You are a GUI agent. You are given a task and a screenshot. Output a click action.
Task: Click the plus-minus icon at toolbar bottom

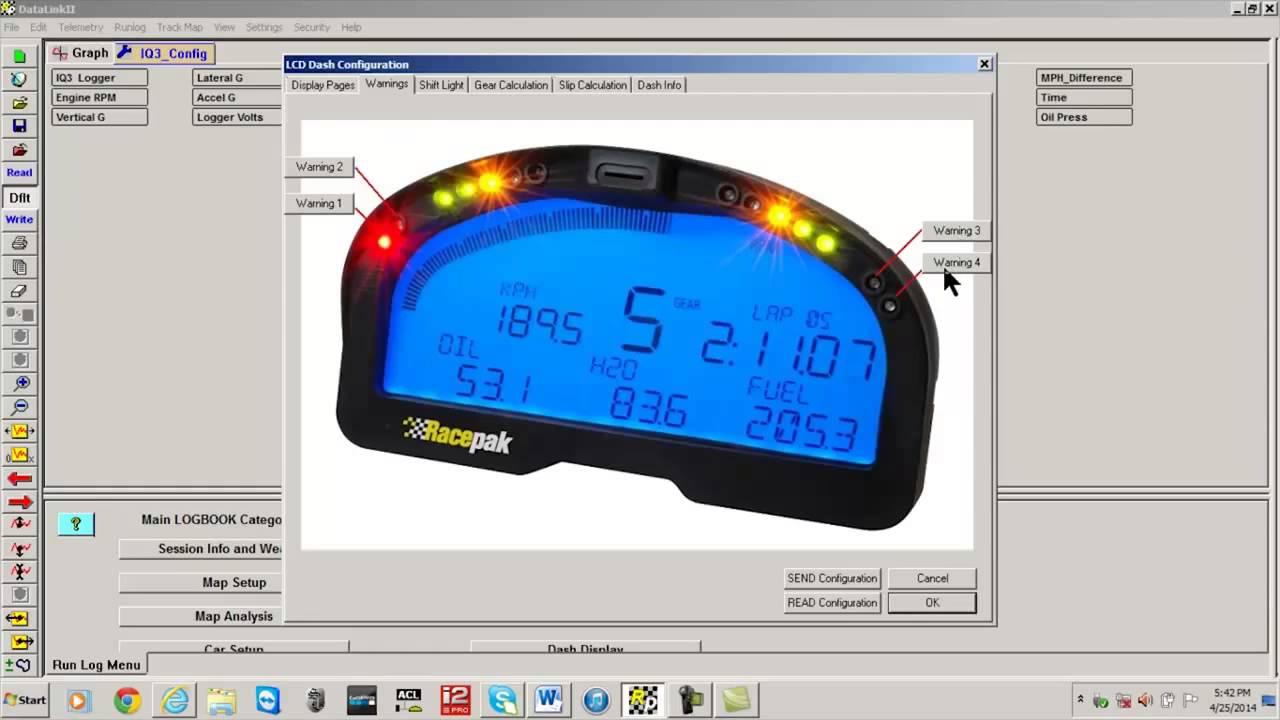[x=19, y=665]
